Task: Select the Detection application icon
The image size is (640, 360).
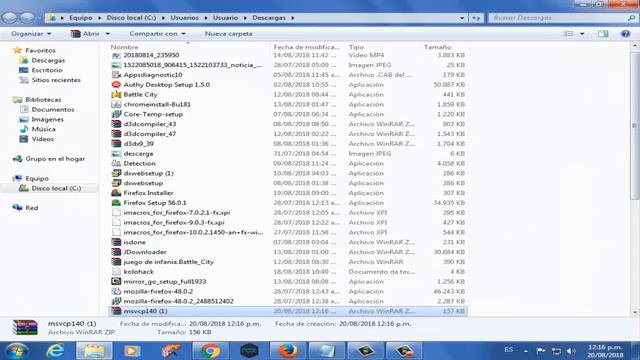Action: click(x=116, y=163)
